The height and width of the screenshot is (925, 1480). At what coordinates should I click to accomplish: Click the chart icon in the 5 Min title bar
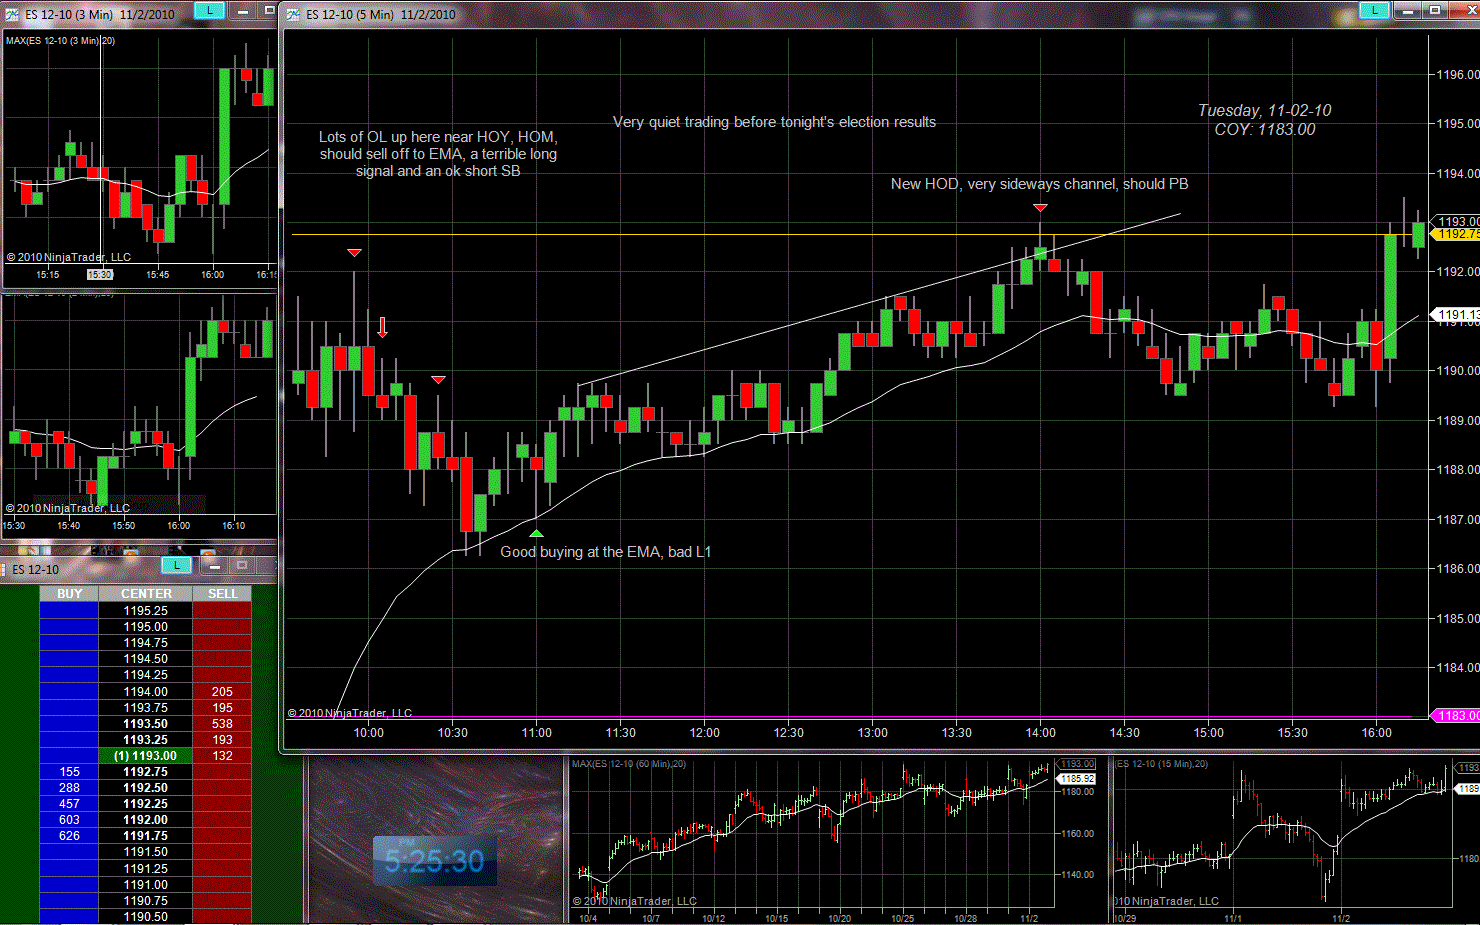coord(293,14)
